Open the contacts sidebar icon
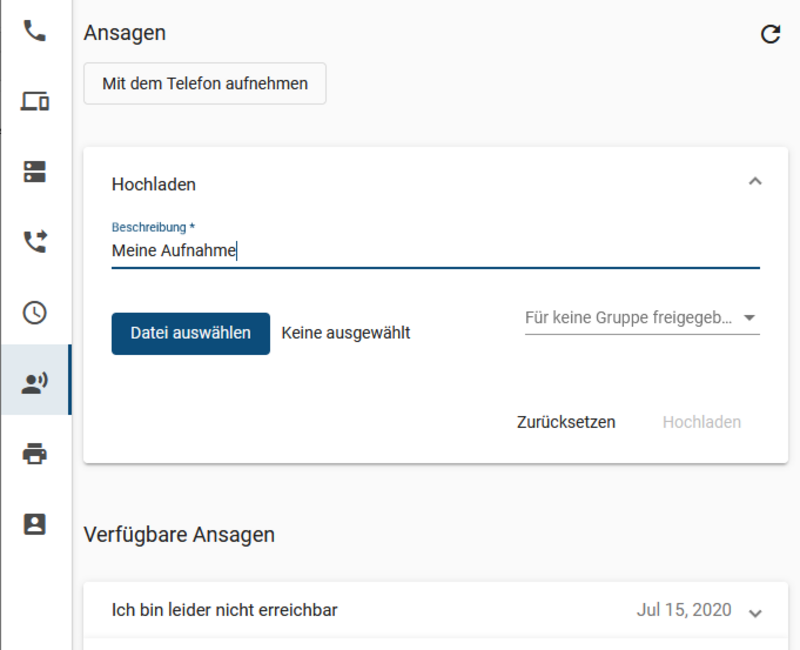The image size is (800, 650). pos(35,524)
